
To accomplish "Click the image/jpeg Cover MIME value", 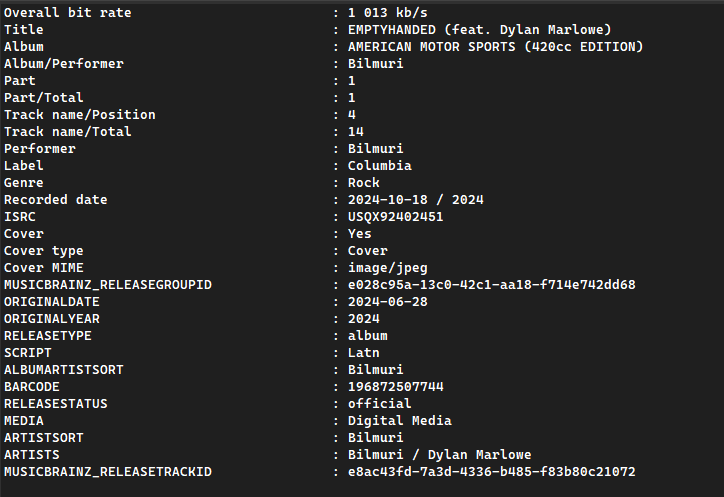I will (x=387, y=268).
